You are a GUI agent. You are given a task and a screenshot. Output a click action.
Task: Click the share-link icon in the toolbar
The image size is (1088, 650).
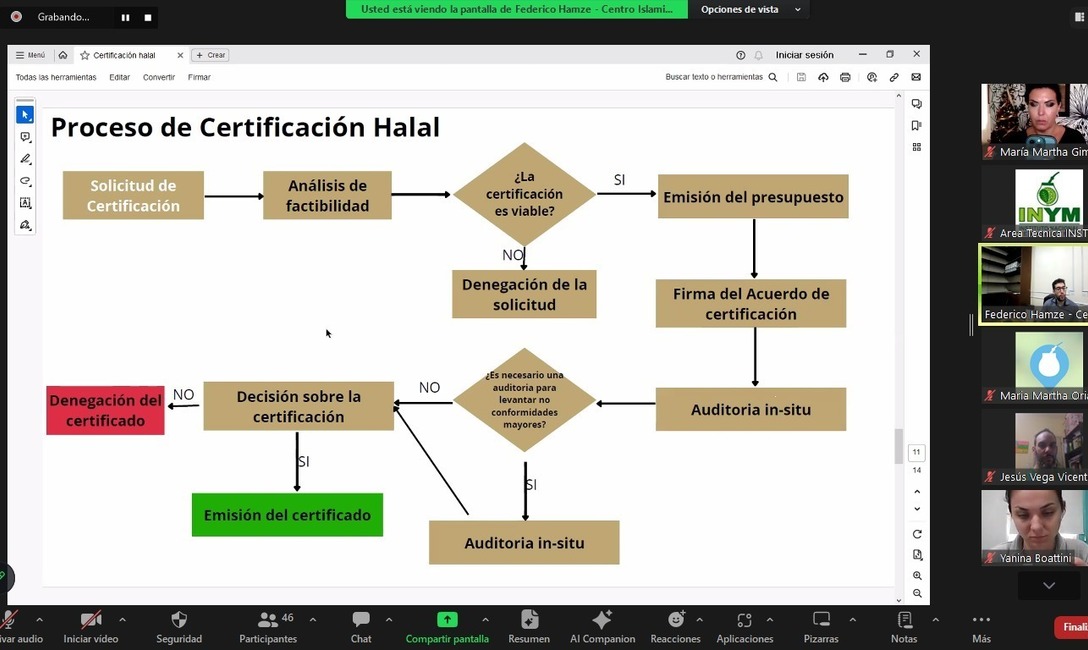pos(893,77)
